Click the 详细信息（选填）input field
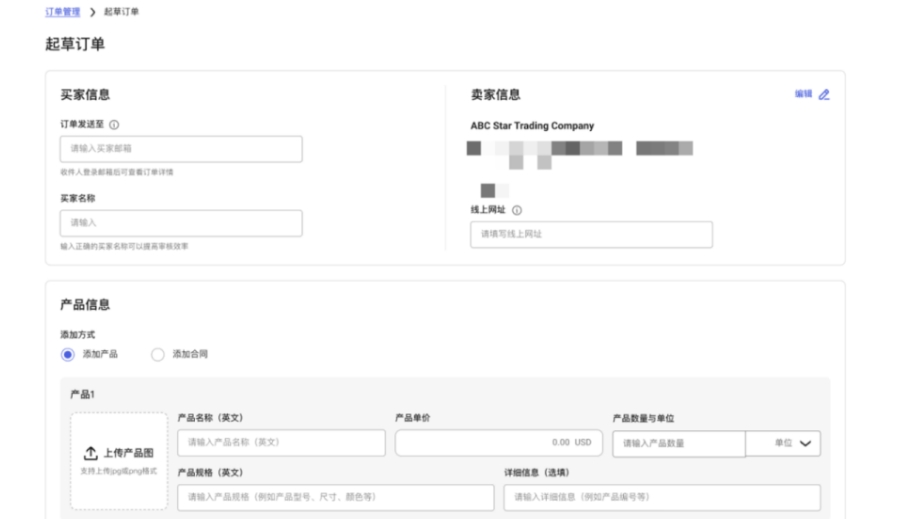907x519 pixels. click(x=662, y=497)
